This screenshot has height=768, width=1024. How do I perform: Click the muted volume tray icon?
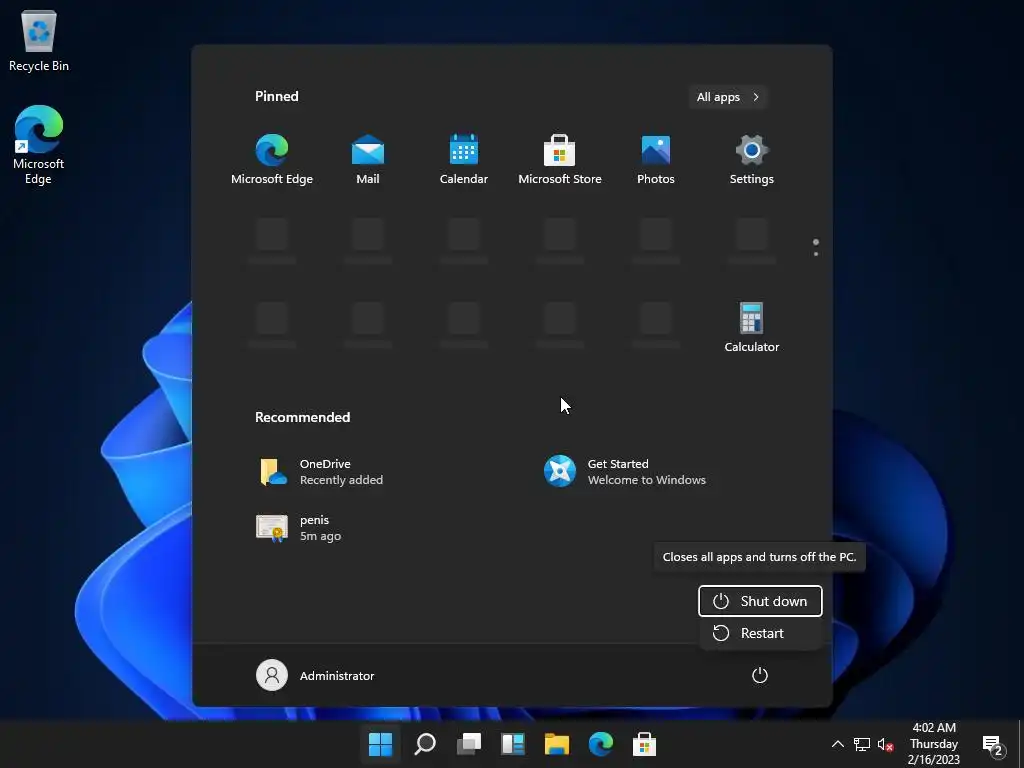pos(886,744)
